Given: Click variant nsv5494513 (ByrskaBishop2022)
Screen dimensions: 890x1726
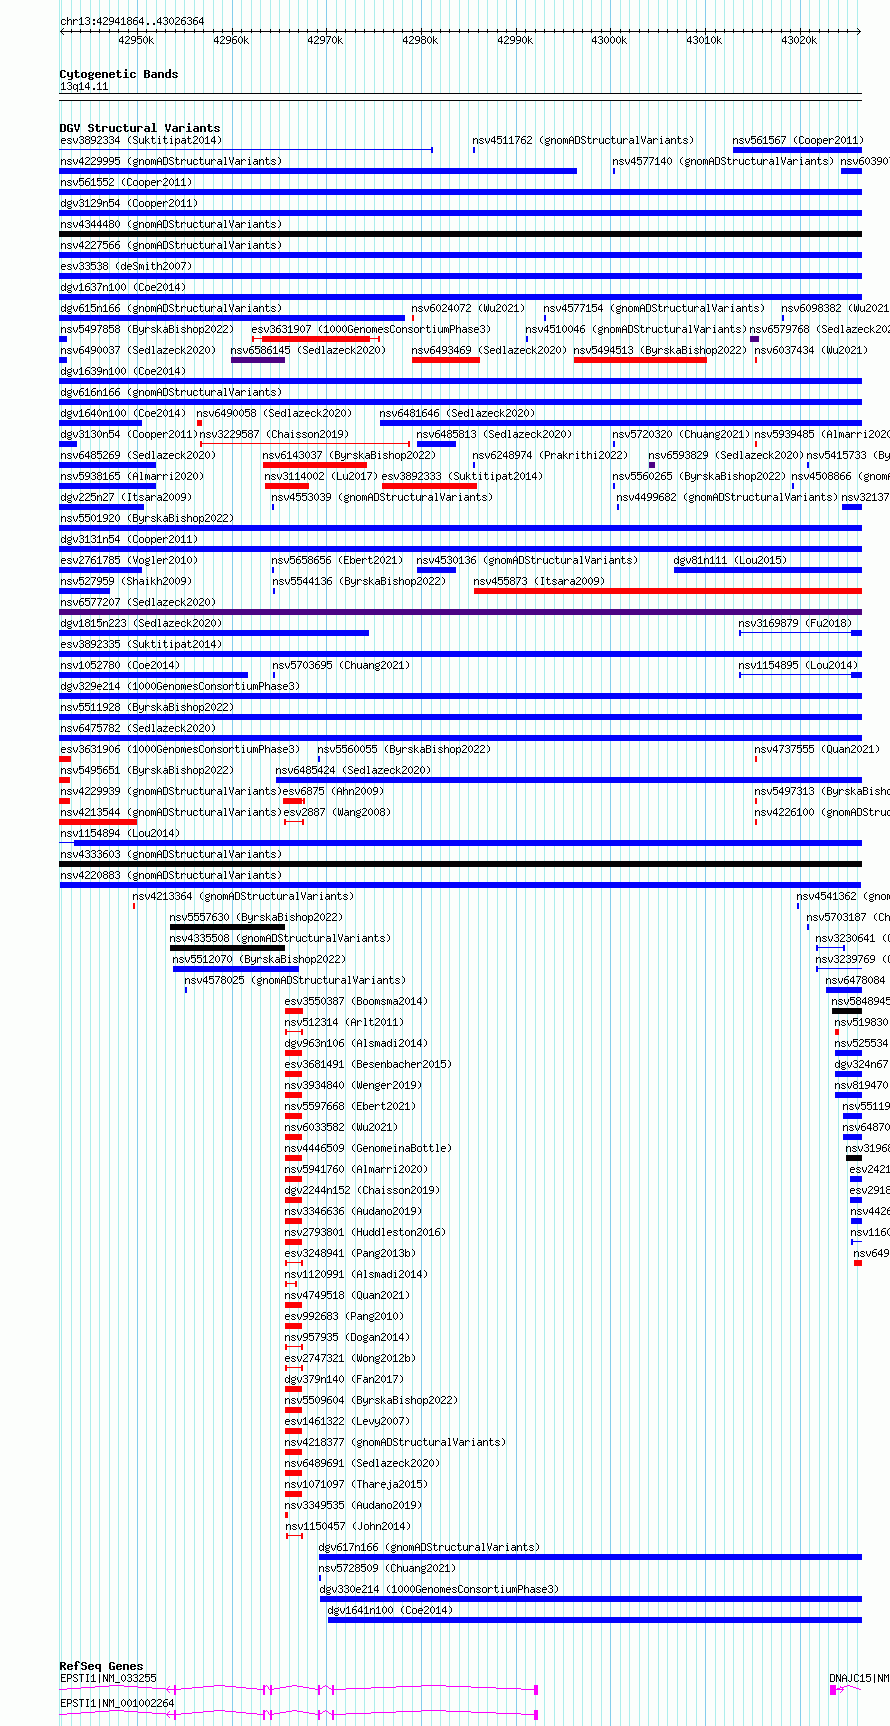Looking at the screenshot, I should pos(660,351).
